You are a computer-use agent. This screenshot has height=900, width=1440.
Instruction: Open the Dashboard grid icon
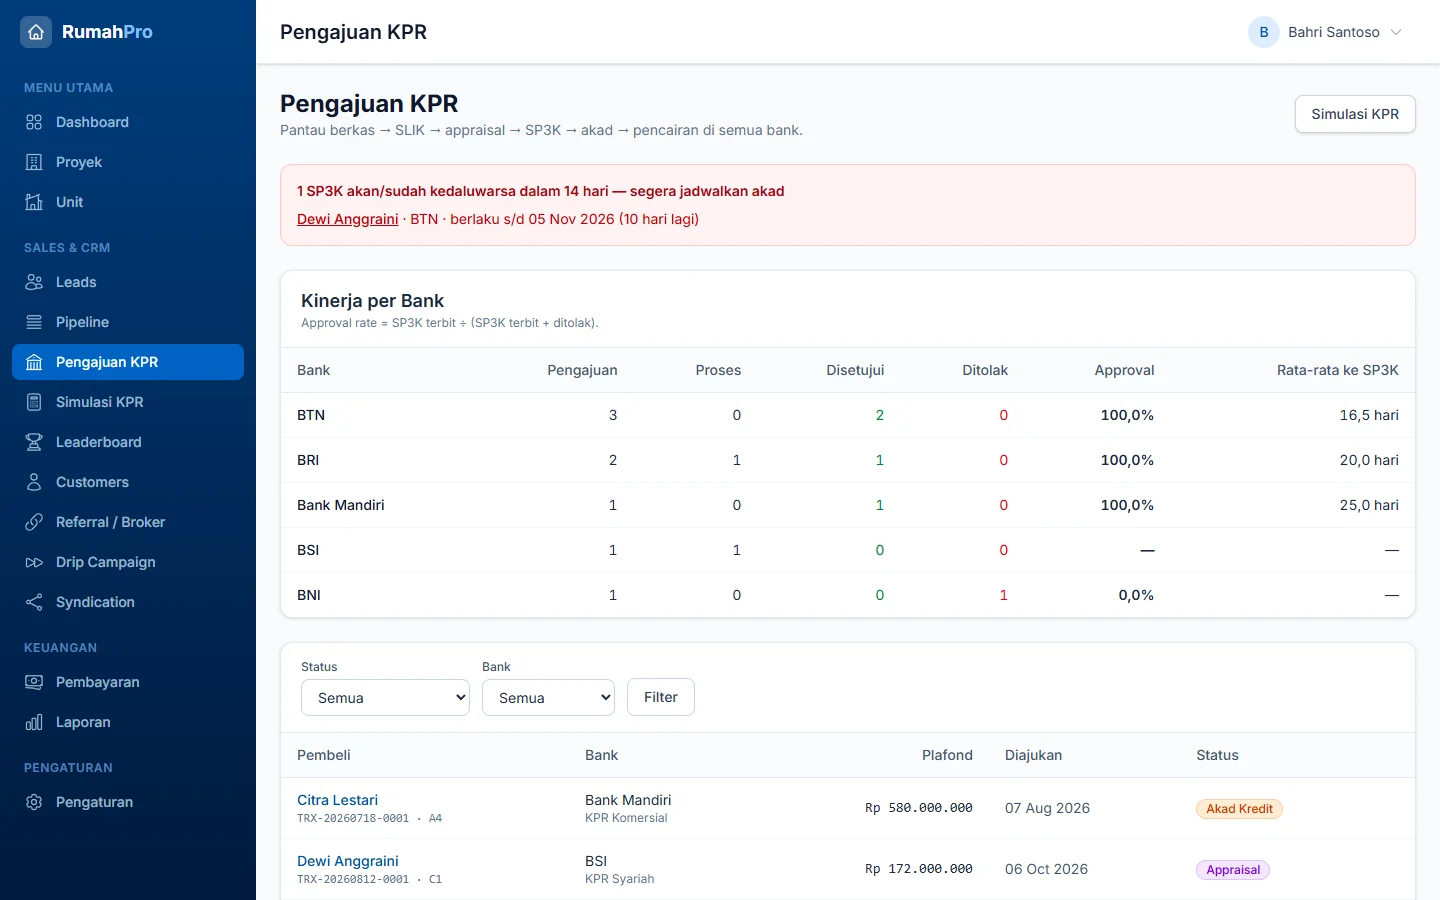34,122
